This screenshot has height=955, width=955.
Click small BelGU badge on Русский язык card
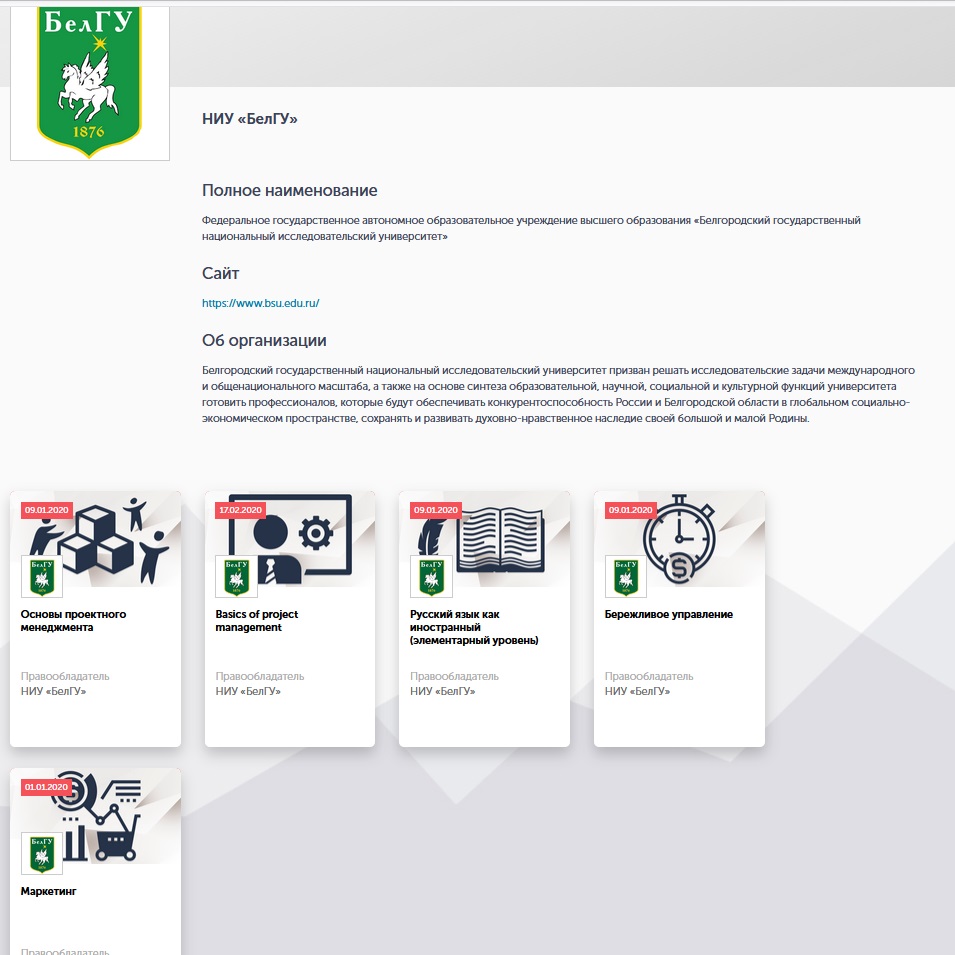[431, 577]
